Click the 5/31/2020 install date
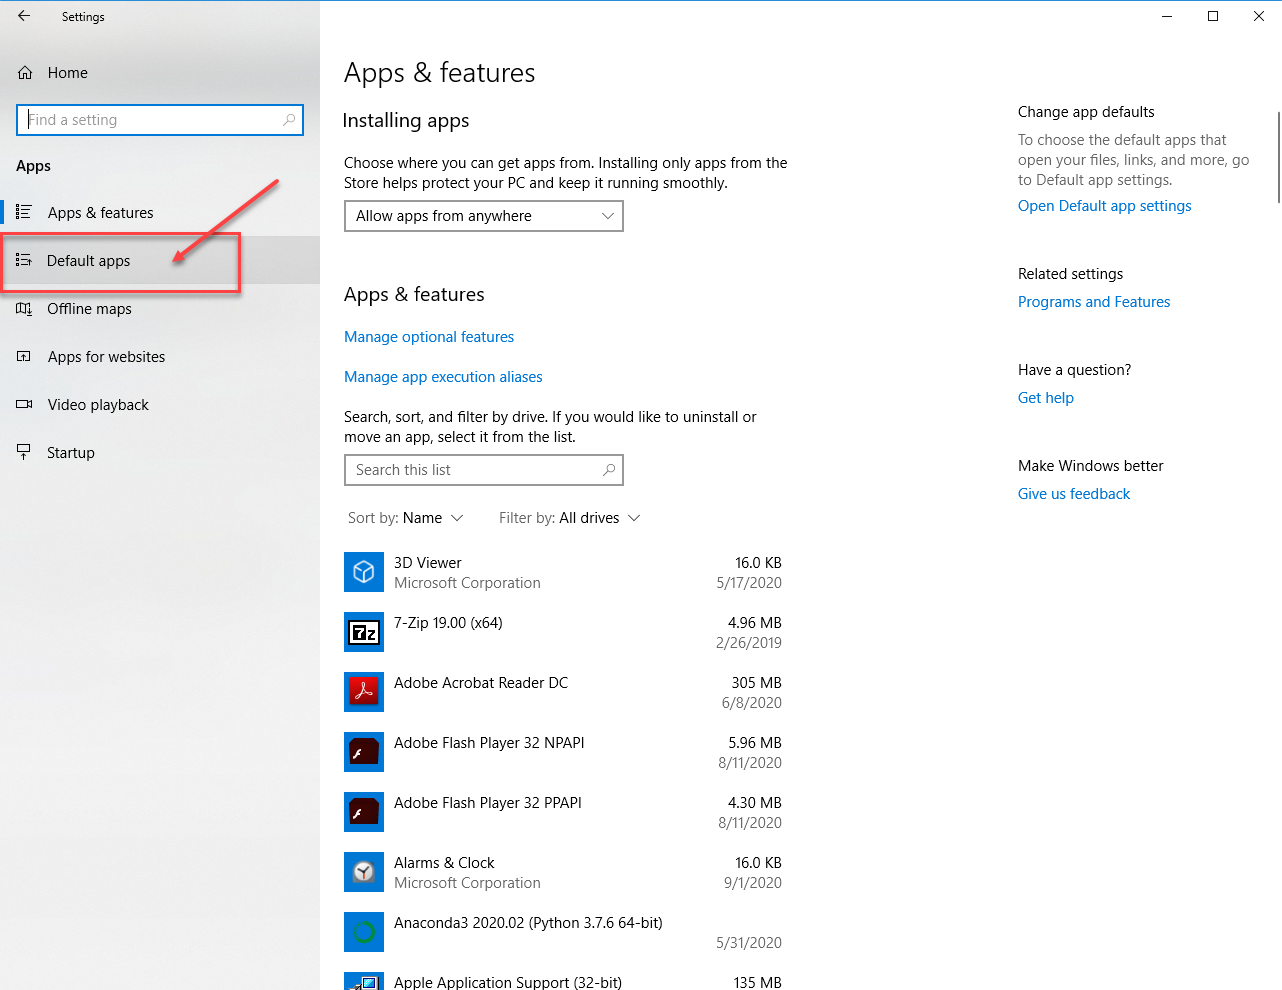This screenshot has height=990, width=1282. tap(749, 943)
